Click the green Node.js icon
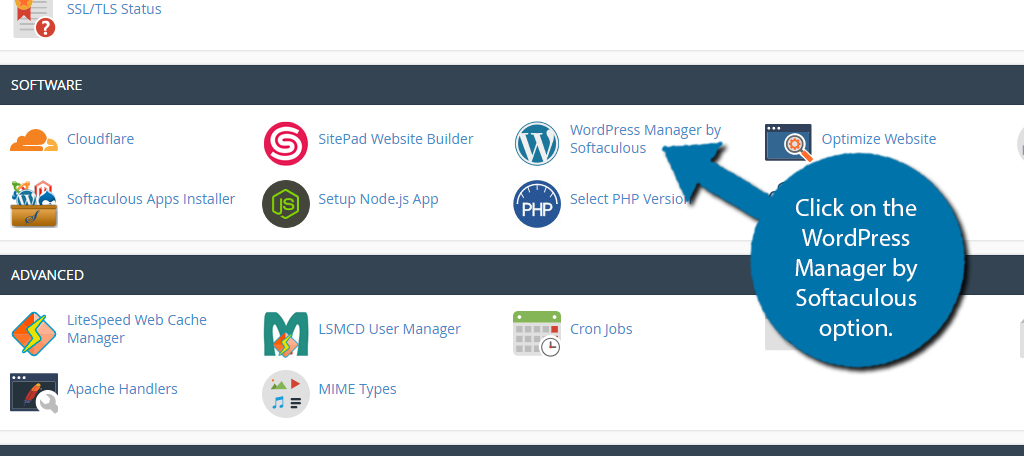 [285, 204]
